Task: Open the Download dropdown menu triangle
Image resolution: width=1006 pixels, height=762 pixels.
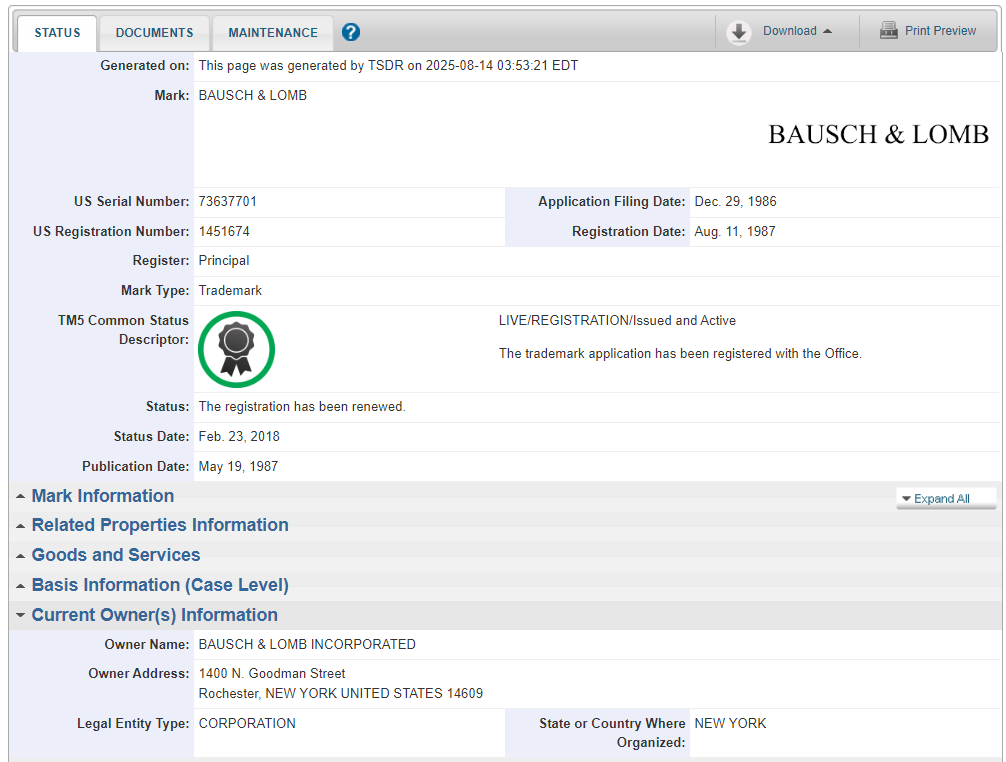Action: 827,31
